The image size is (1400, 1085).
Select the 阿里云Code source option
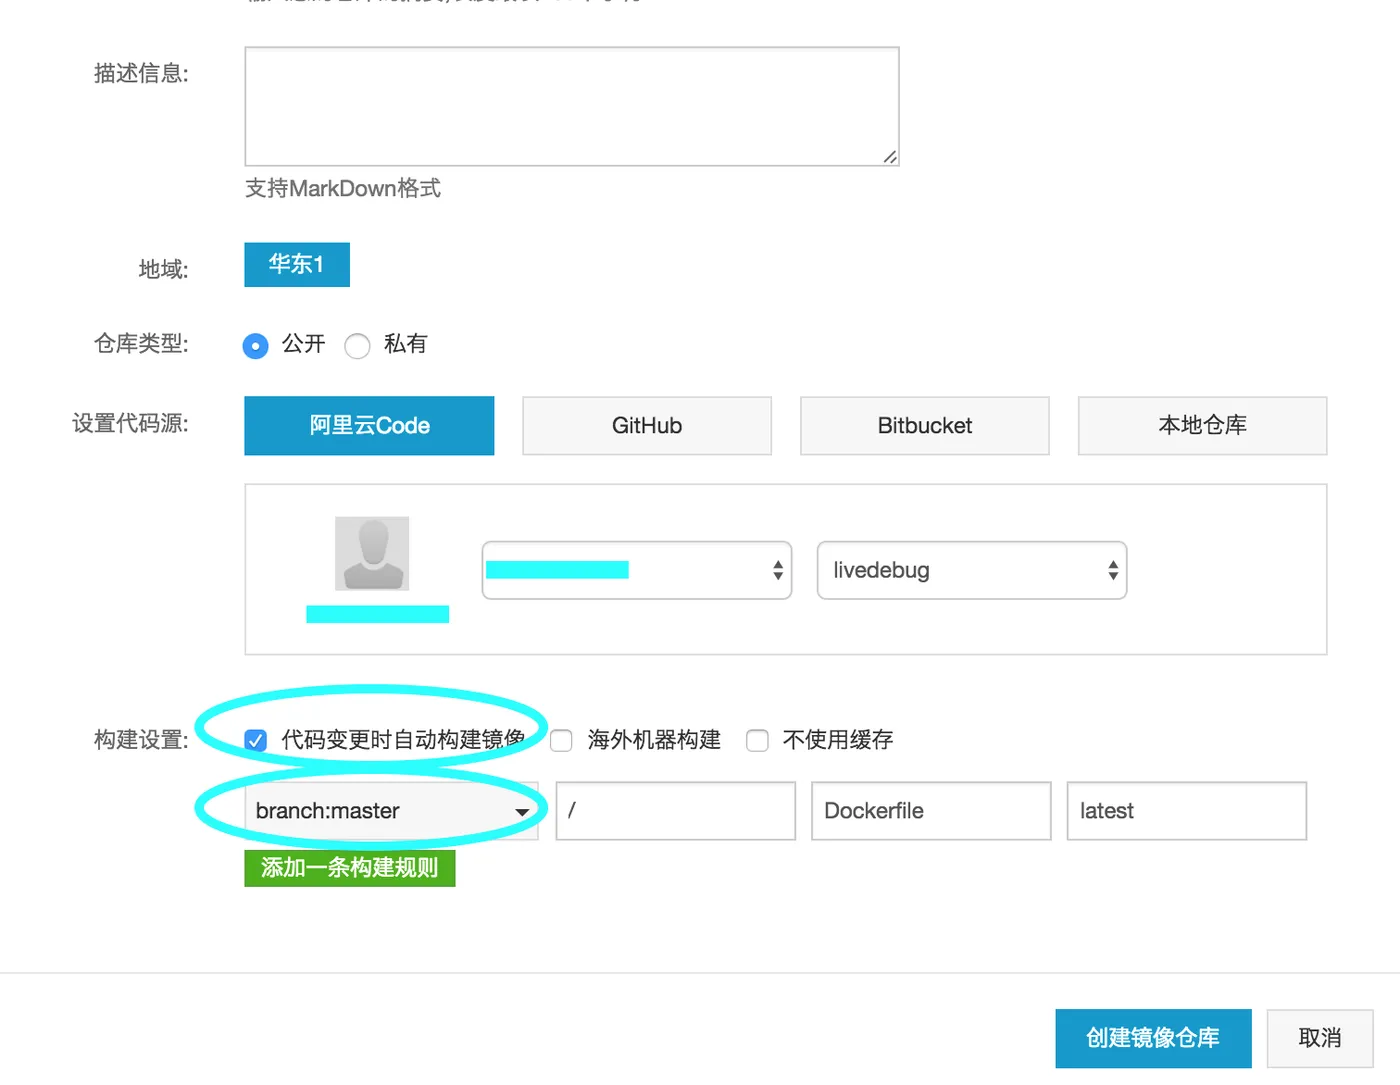coord(369,425)
